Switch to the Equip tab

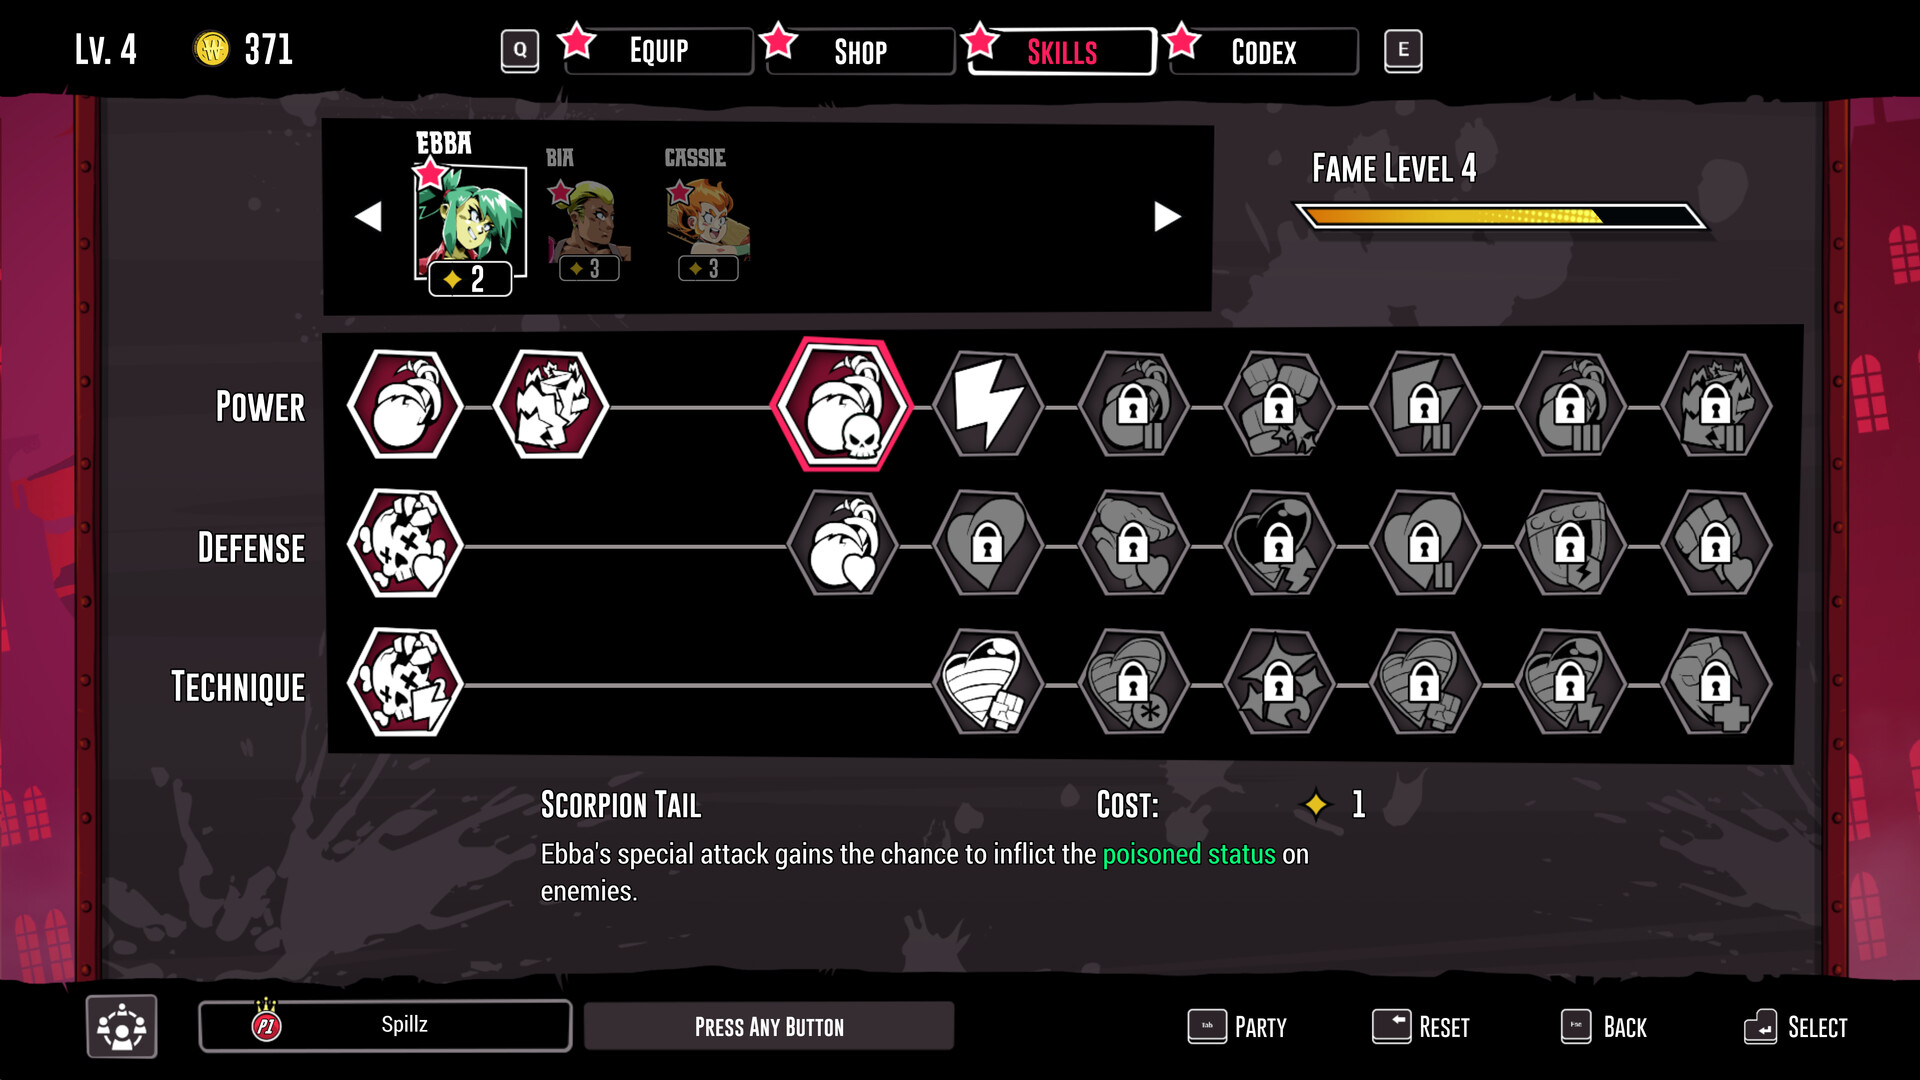tap(658, 51)
